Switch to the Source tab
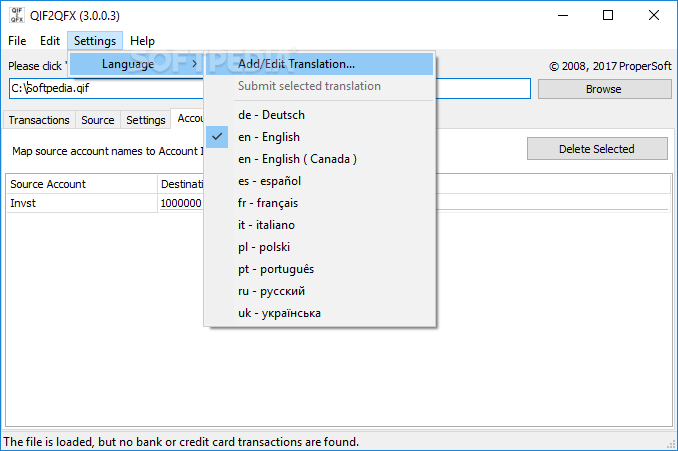 coord(98,120)
